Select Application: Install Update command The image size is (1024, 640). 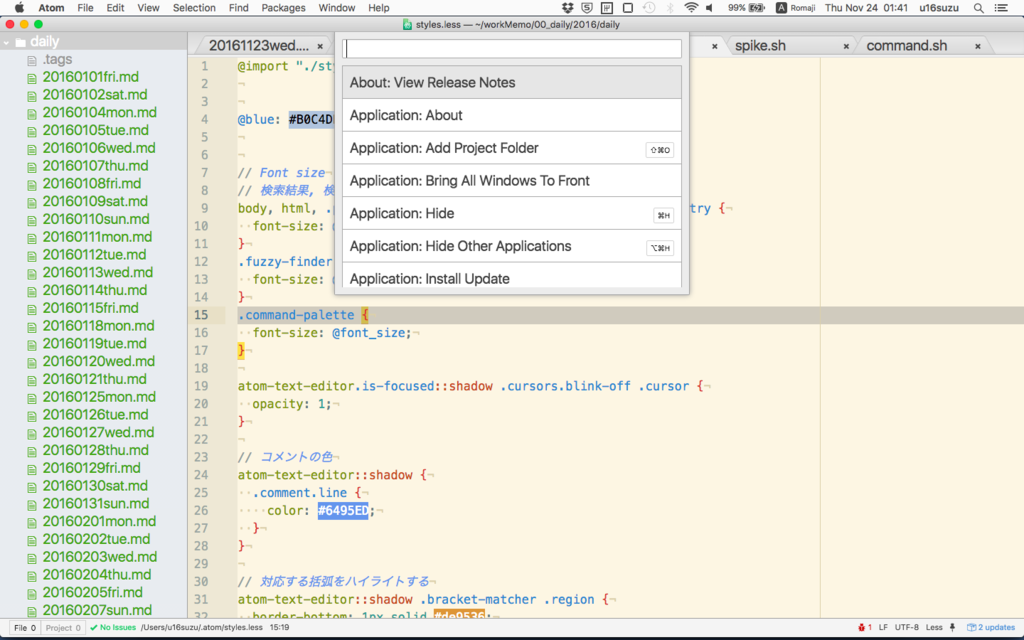pyautogui.click(x=512, y=276)
